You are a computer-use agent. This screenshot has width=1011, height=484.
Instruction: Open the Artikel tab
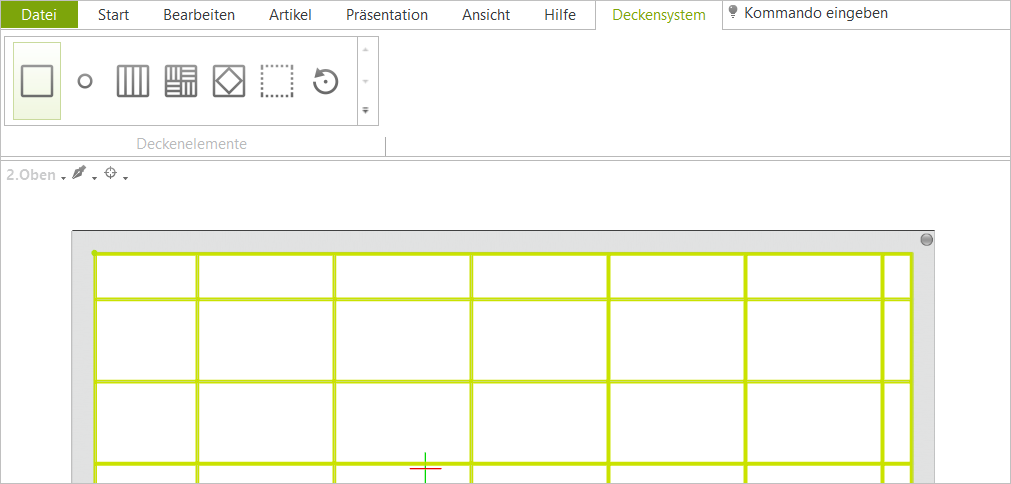coord(290,15)
